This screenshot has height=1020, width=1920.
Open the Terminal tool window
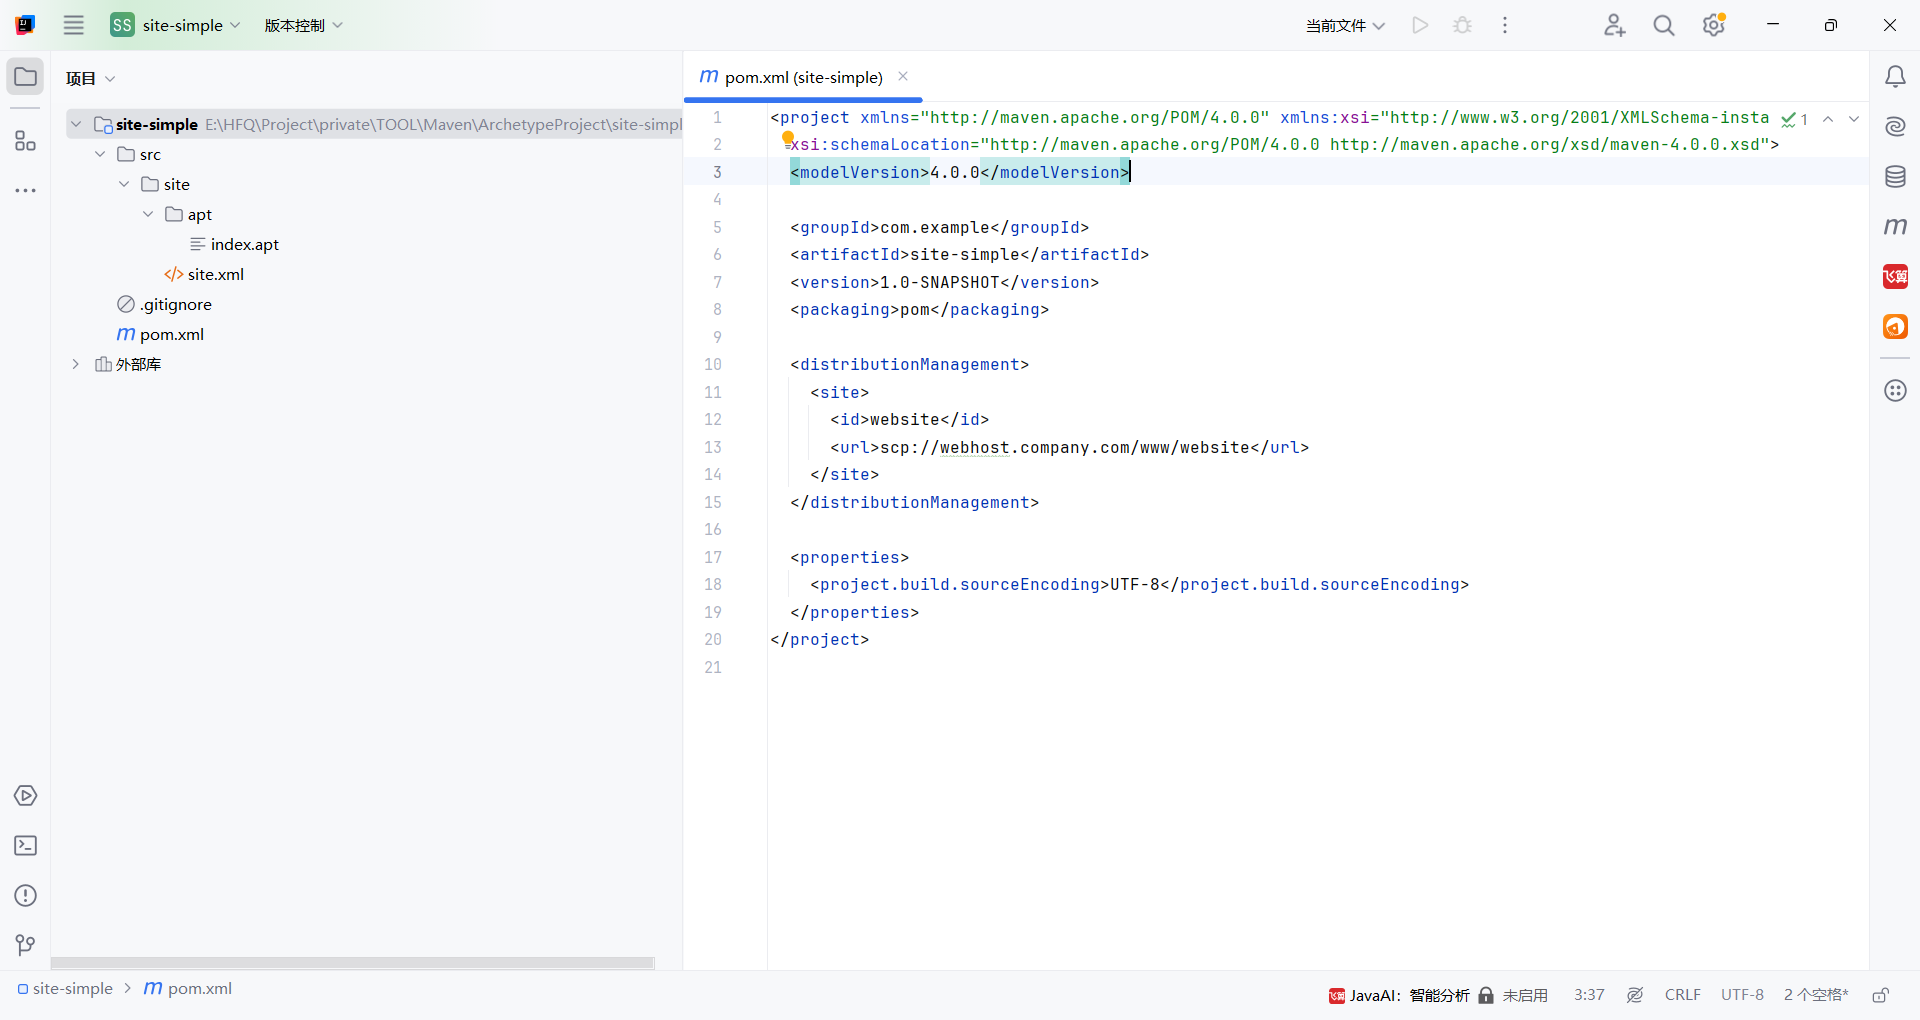(26, 846)
